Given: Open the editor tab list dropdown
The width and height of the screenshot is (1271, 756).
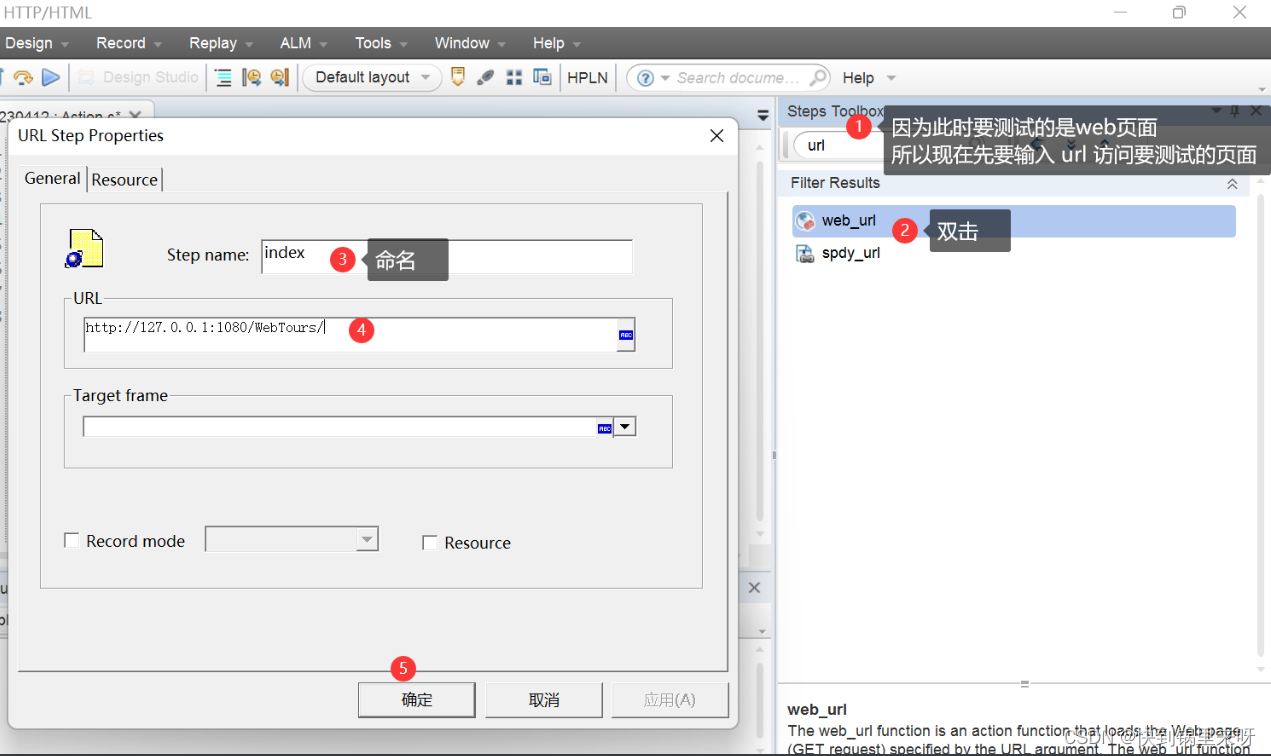Looking at the screenshot, I should [x=763, y=116].
